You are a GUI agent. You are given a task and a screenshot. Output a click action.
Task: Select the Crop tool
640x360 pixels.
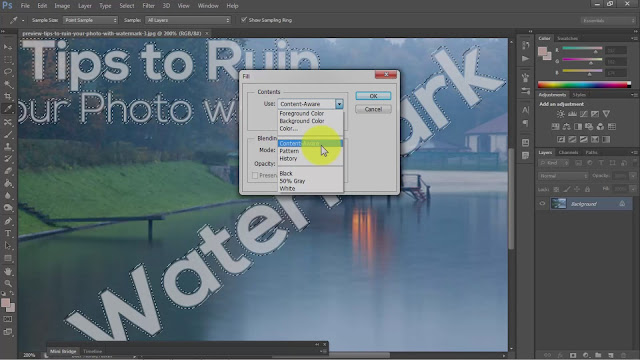click(x=8, y=97)
